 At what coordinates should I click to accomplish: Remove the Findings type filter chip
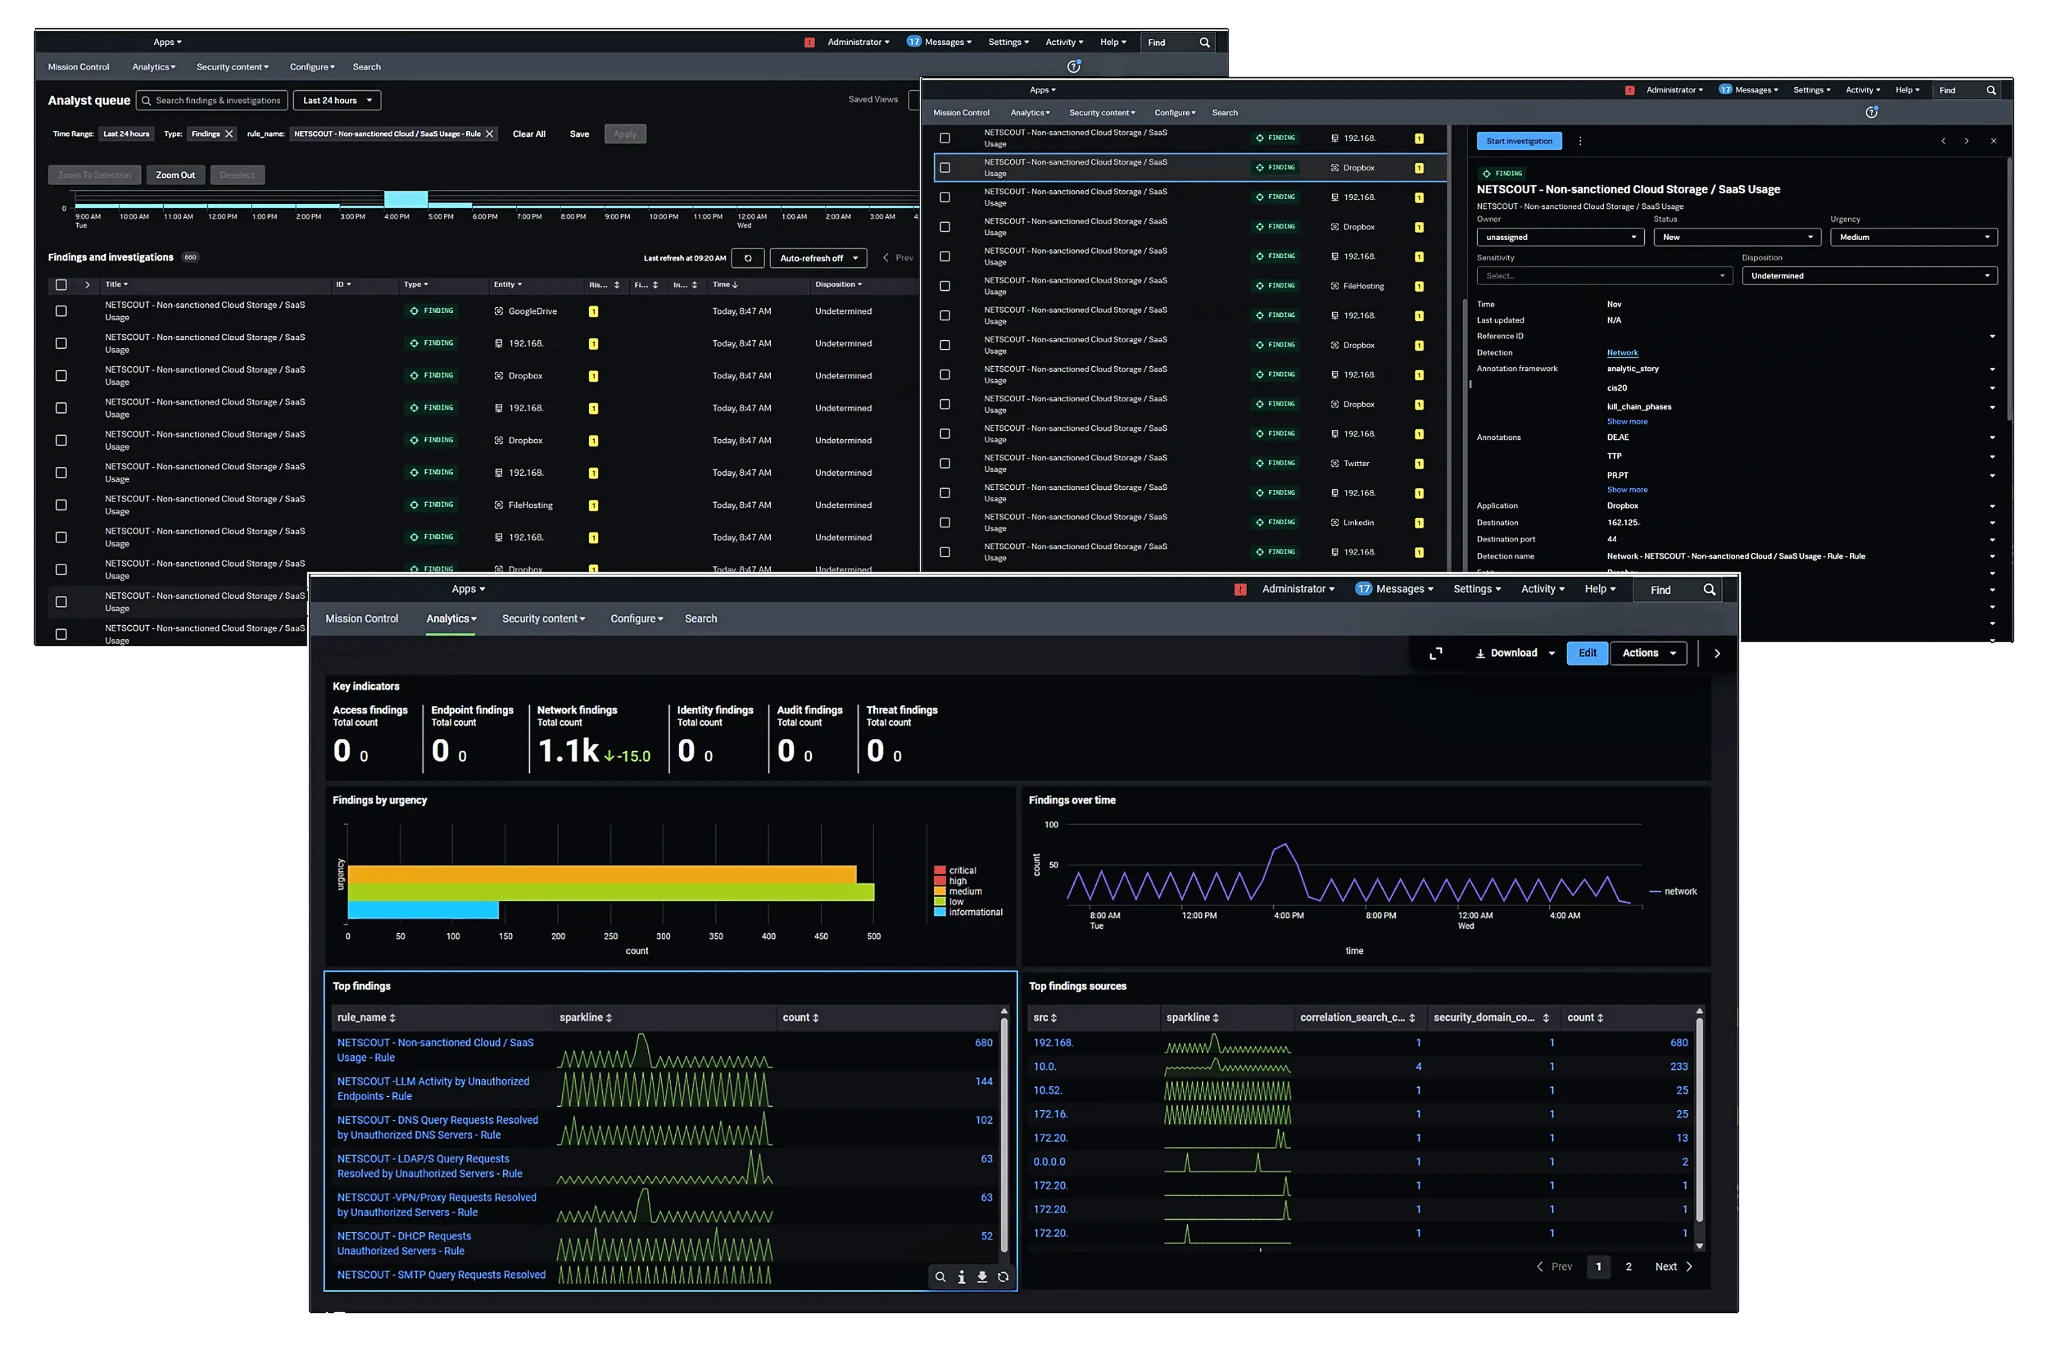coord(229,134)
